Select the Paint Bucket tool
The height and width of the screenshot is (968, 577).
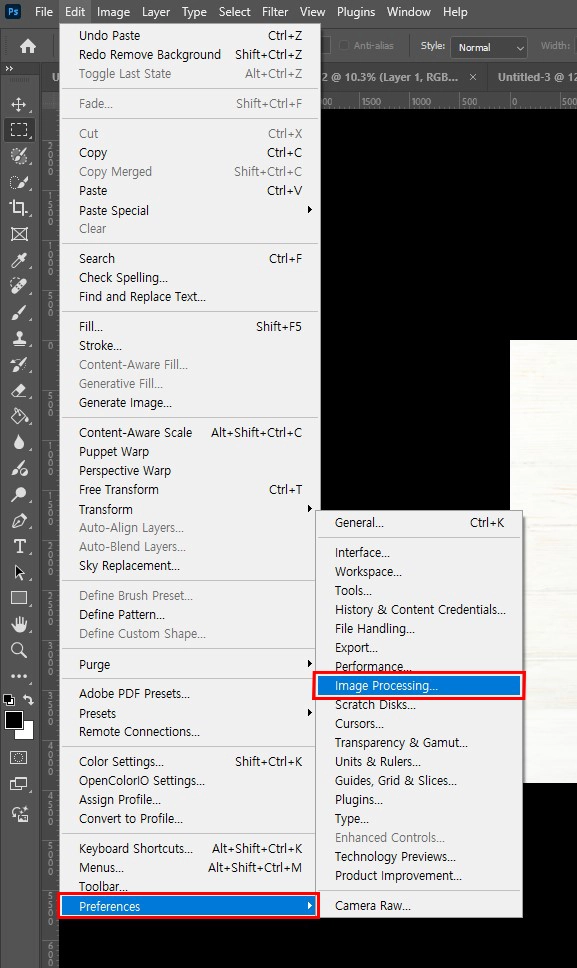(19, 417)
